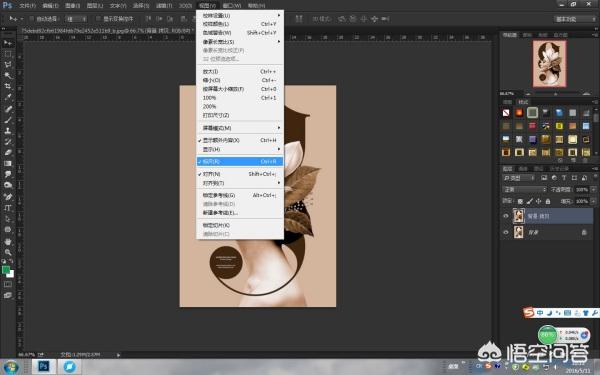Click the white background color swatch

[x=11, y=275]
